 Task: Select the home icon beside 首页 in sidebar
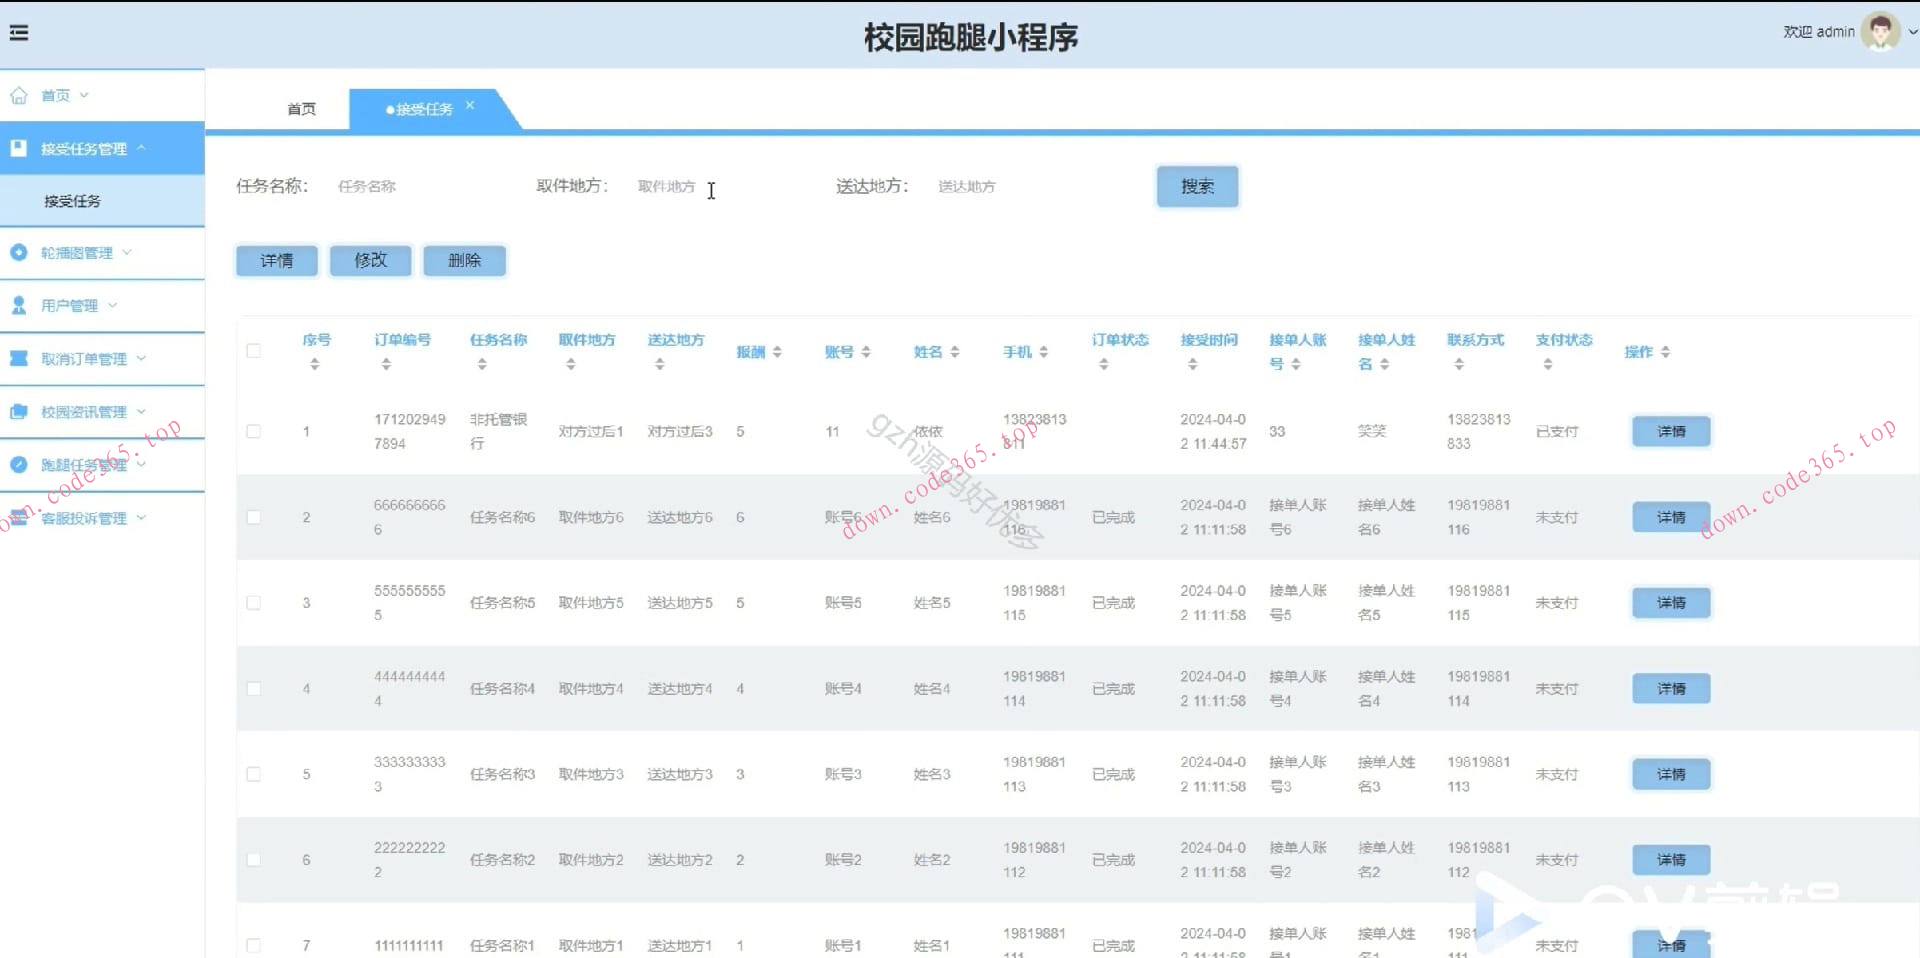tap(18, 94)
